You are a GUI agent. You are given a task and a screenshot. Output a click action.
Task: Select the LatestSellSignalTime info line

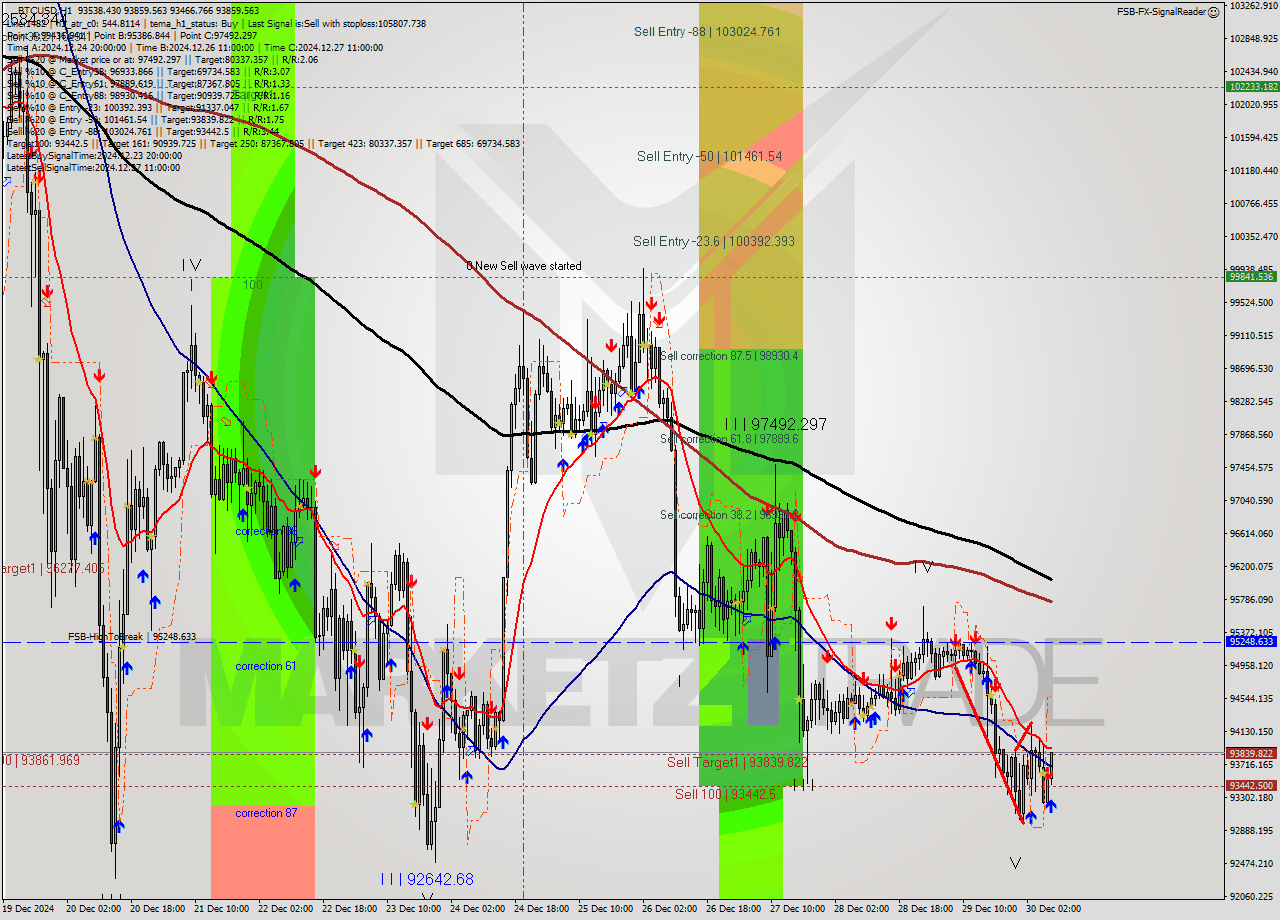coord(94,168)
